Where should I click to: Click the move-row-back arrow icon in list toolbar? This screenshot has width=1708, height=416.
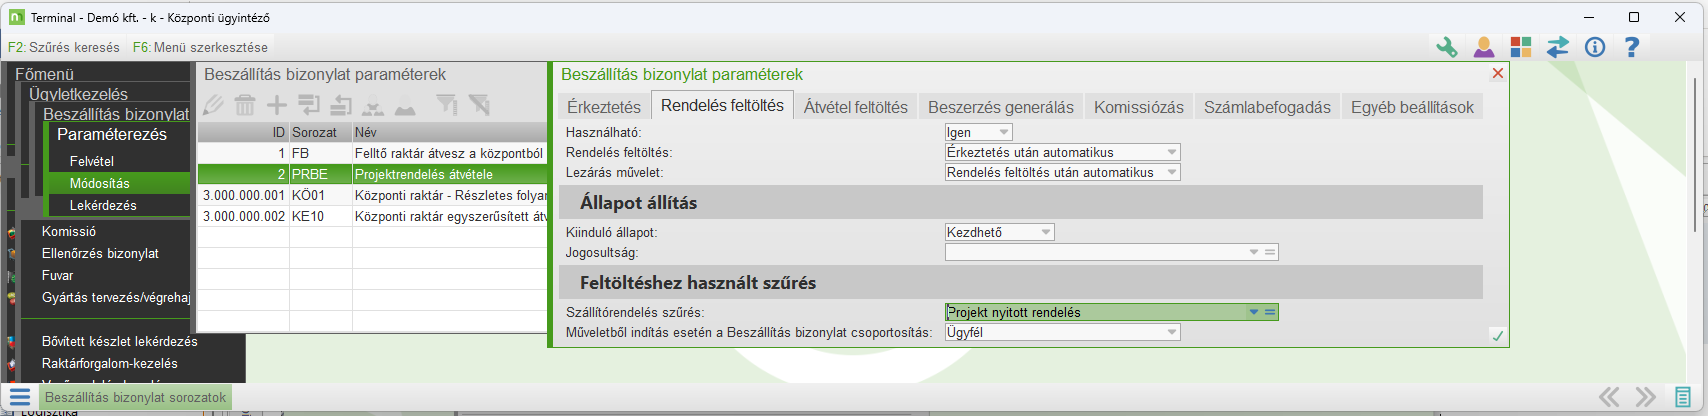point(341,105)
